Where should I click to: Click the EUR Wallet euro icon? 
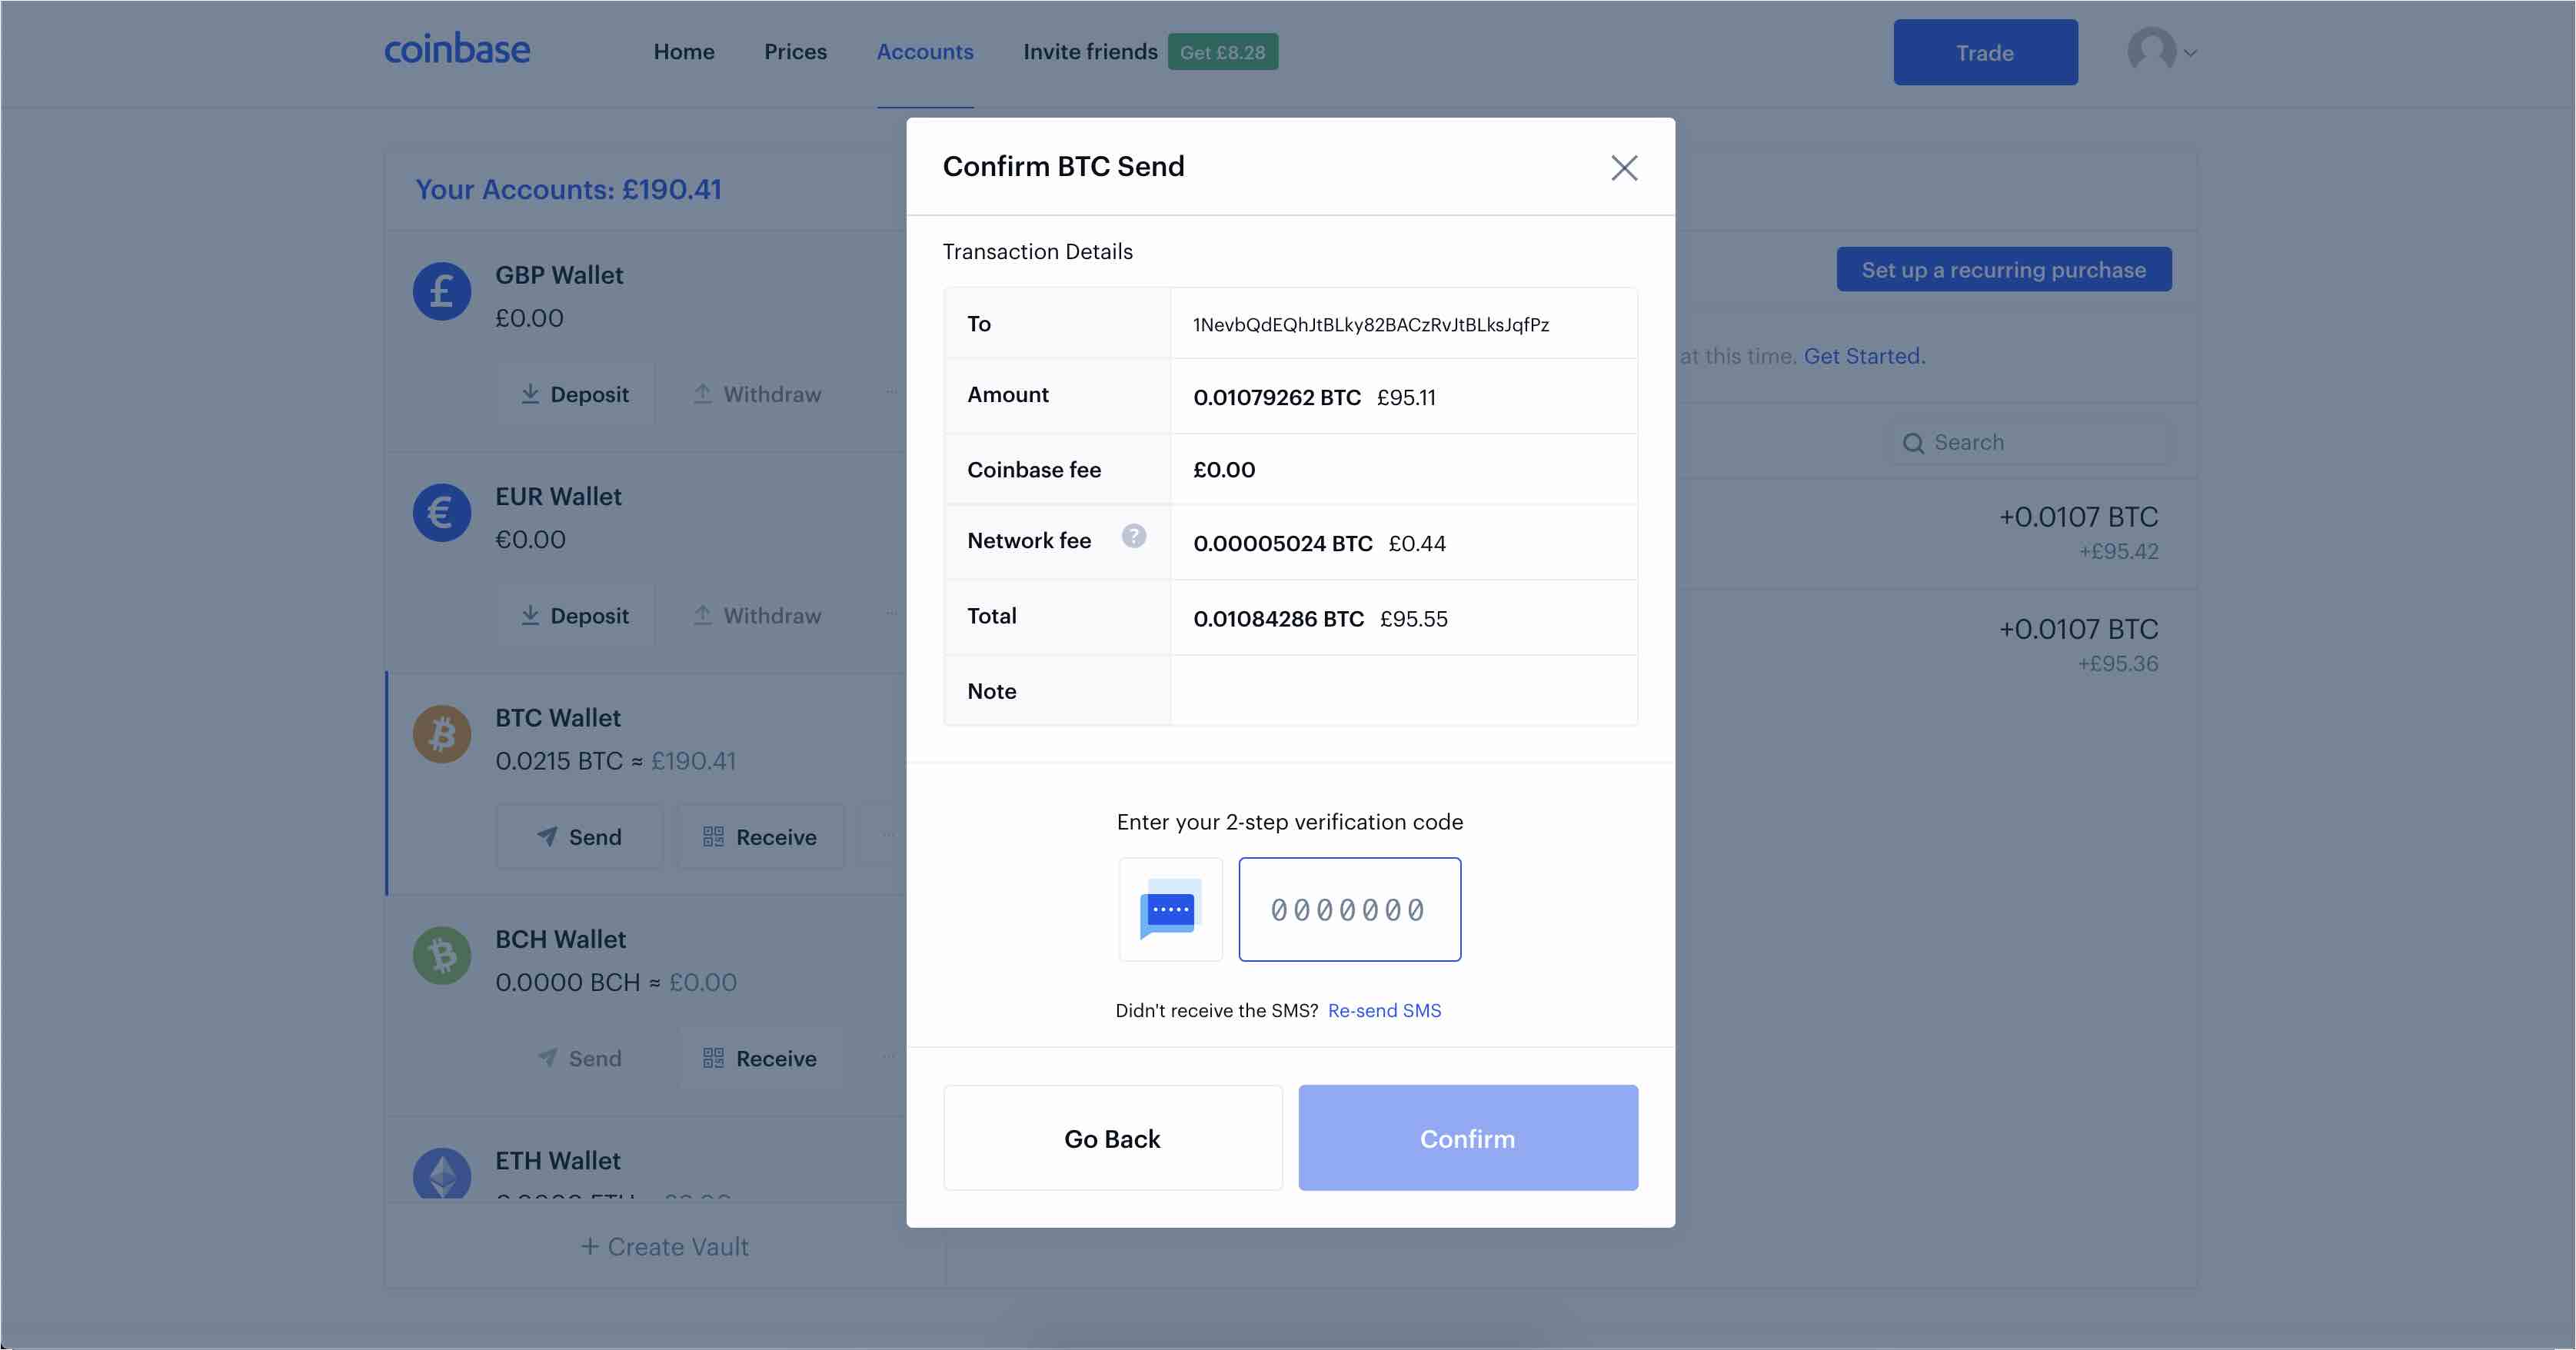pyautogui.click(x=441, y=512)
